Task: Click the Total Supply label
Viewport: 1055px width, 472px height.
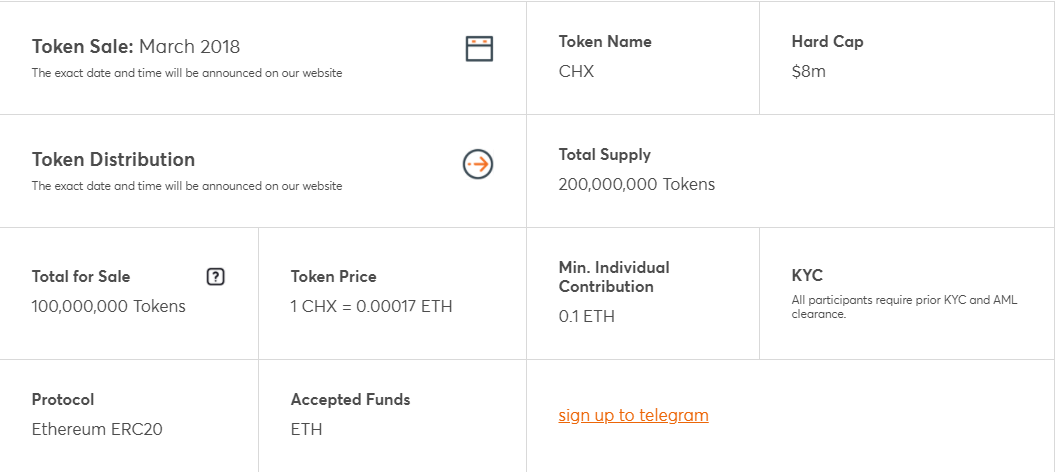Action: coord(604,155)
